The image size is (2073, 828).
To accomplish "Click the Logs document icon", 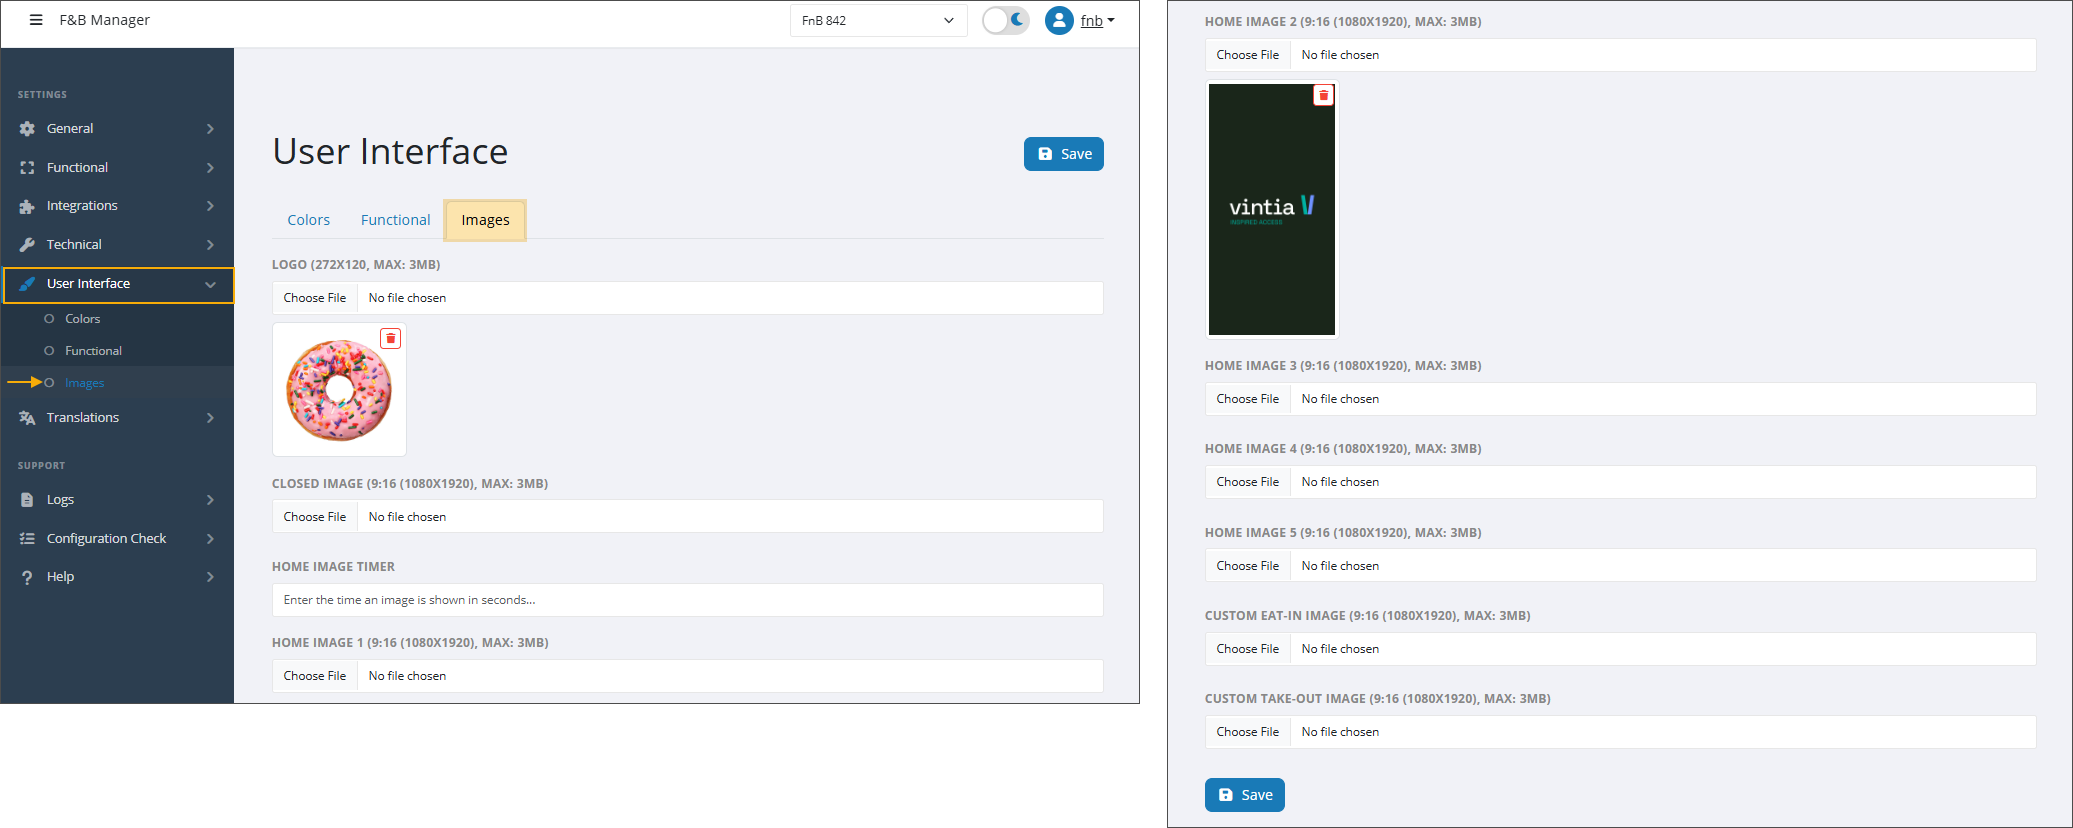I will point(27,500).
